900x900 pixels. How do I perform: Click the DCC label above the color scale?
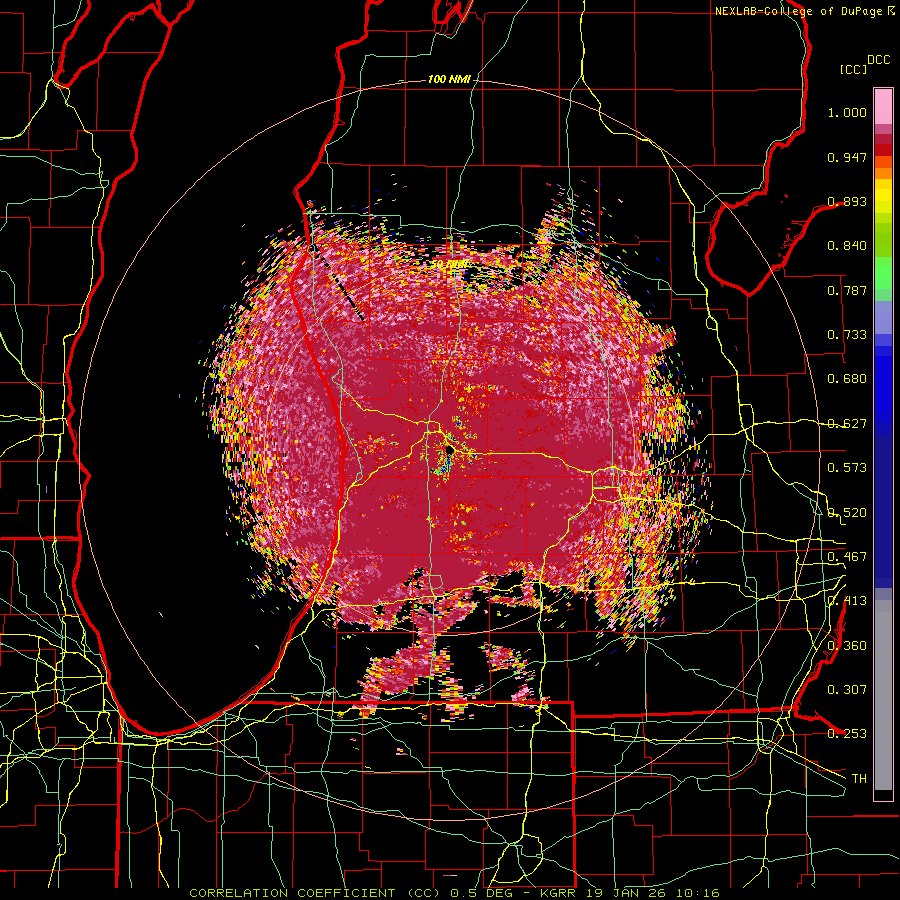pos(878,60)
